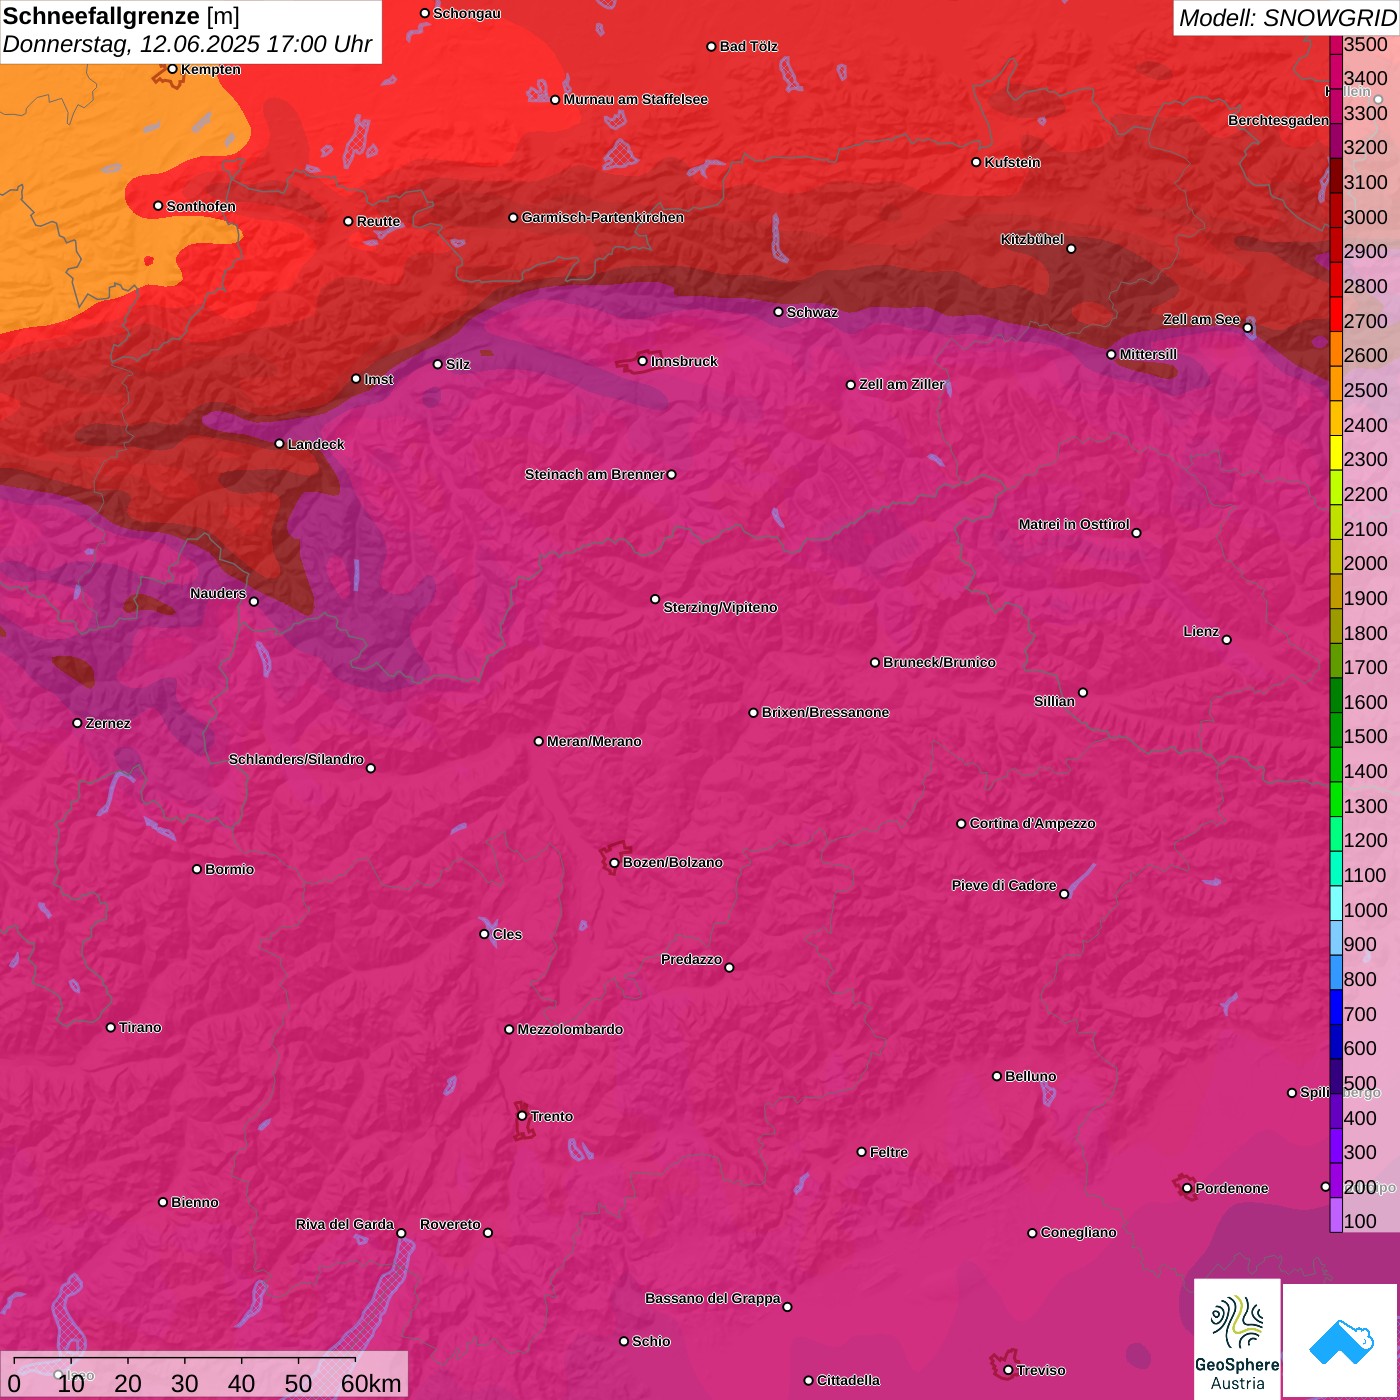Click the Sillian label
Image resolution: width=1400 pixels, height=1400 pixels.
[x=1054, y=701]
